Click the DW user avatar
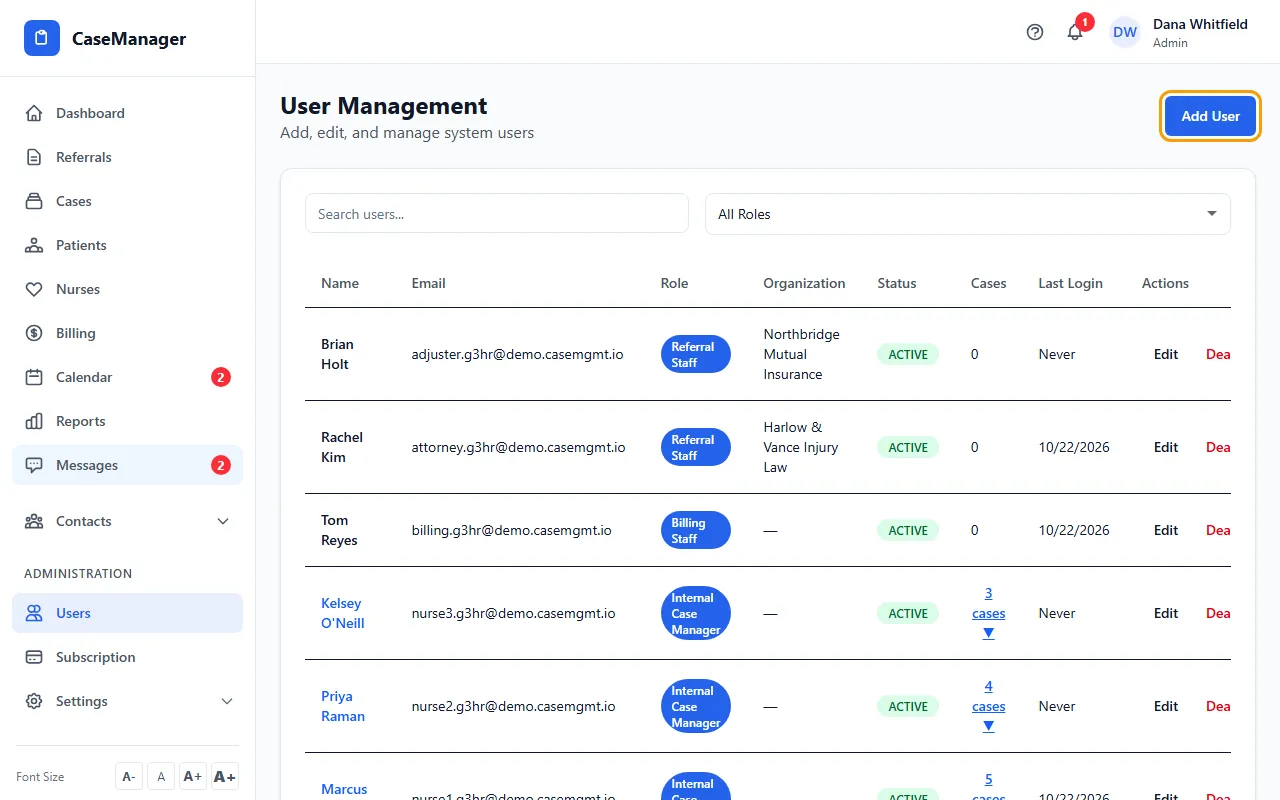Viewport: 1280px width, 800px height. pyautogui.click(x=1125, y=32)
